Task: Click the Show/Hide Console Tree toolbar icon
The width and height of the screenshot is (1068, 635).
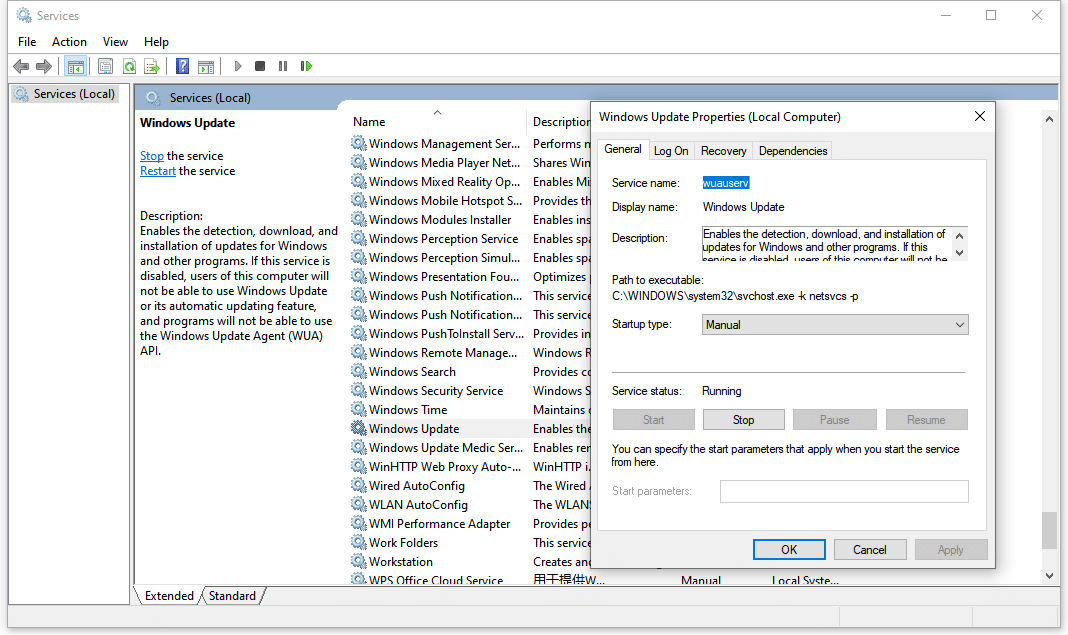Action: [75, 66]
